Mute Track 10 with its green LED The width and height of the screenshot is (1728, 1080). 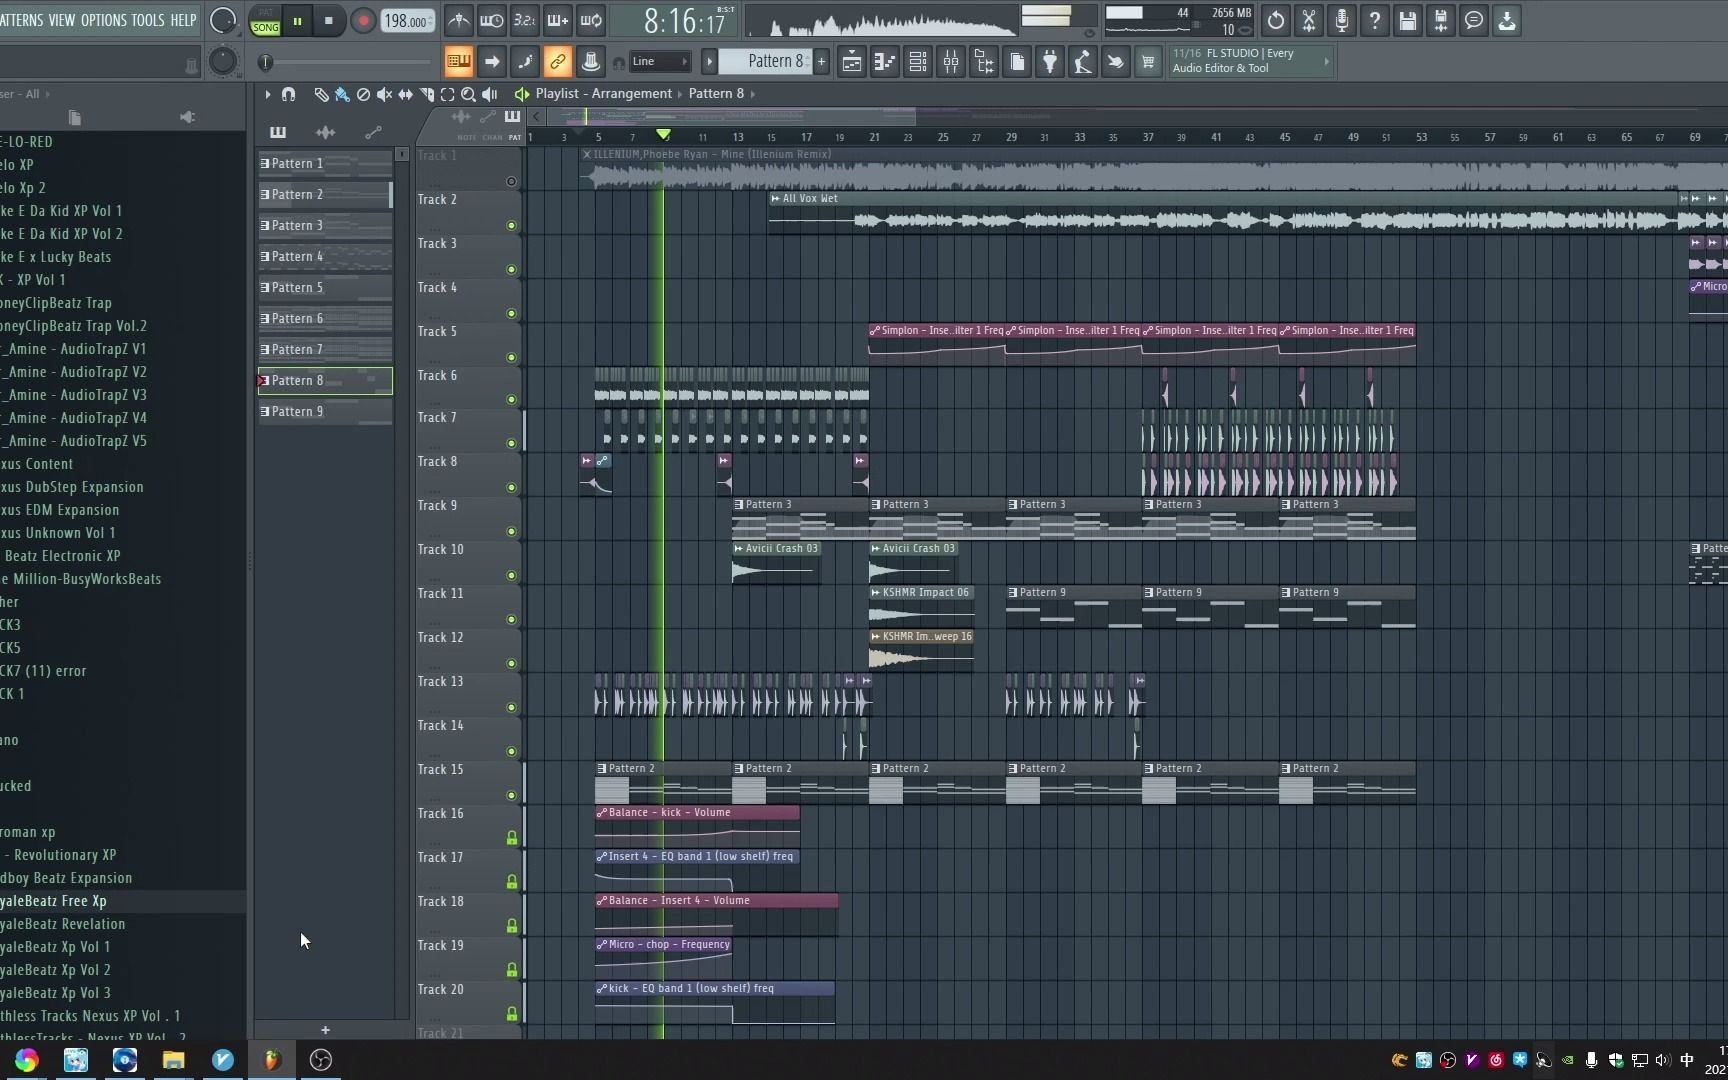coord(511,576)
